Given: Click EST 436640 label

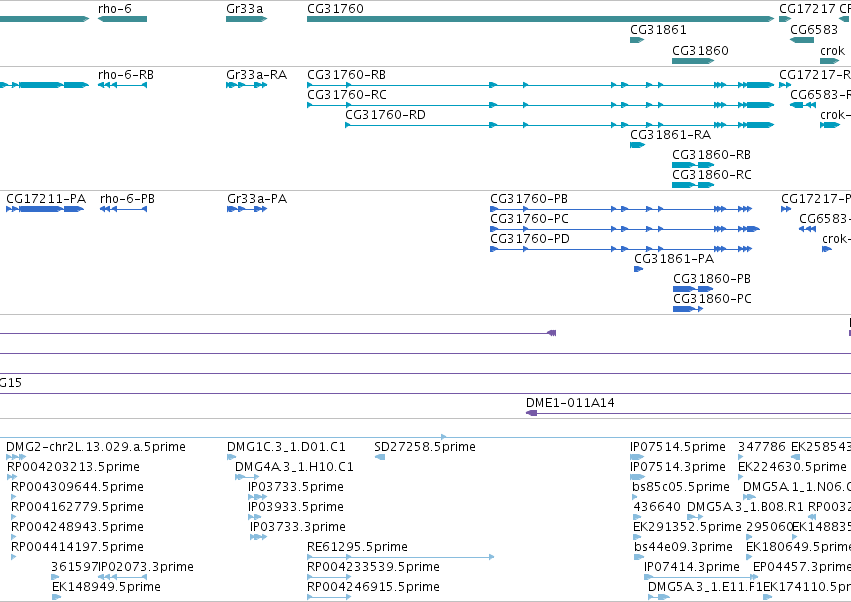Looking at the screenshot, I should [657, 506].
